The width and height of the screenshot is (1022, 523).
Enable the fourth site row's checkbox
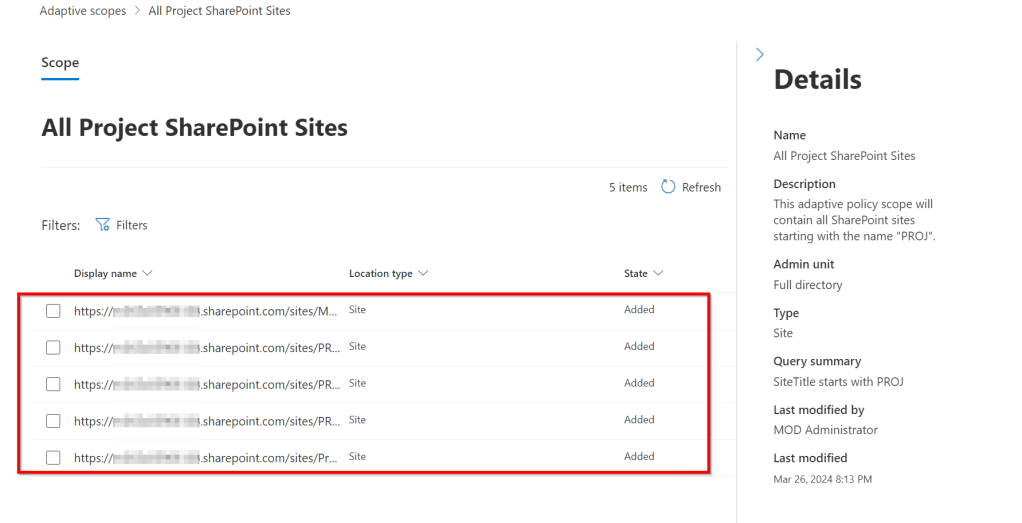point(53,421)
